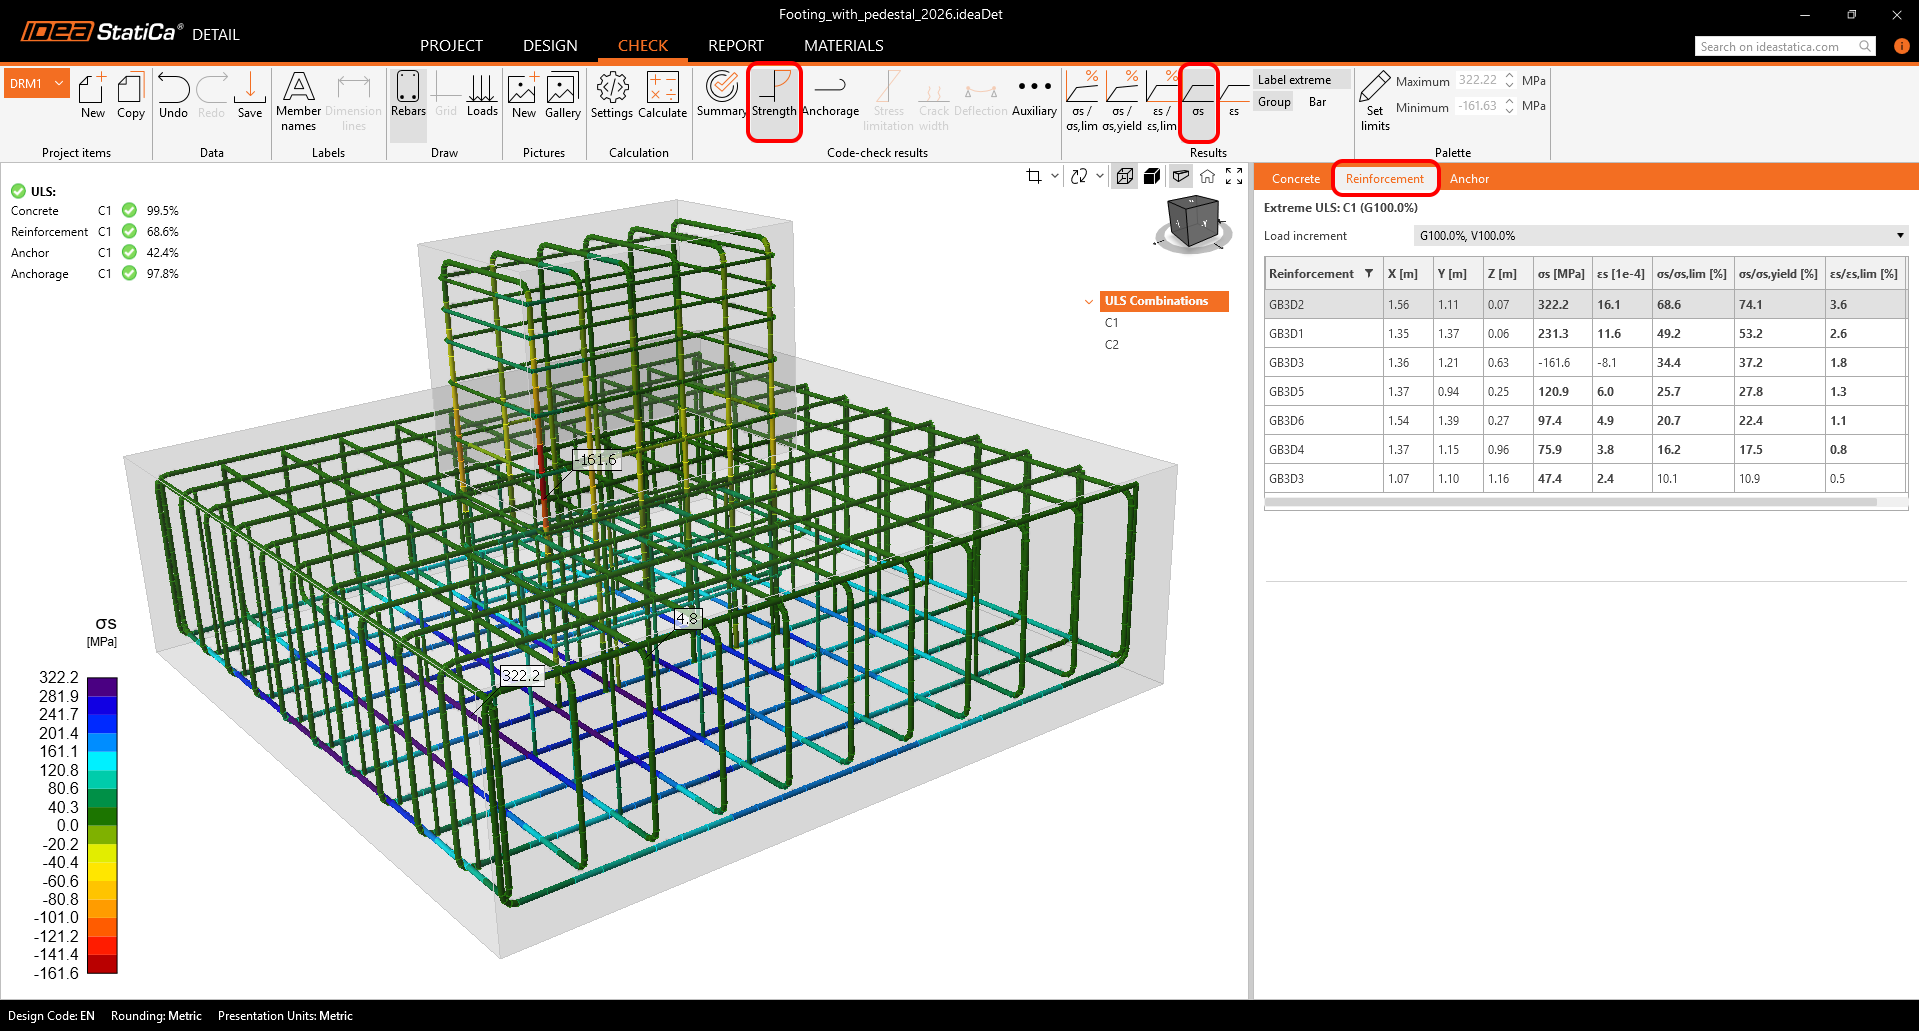Image resolution: width=1919 pixels, height=1031 pixels.
Task: Collapse the ULS Combinations tree
Action: 1089,301
